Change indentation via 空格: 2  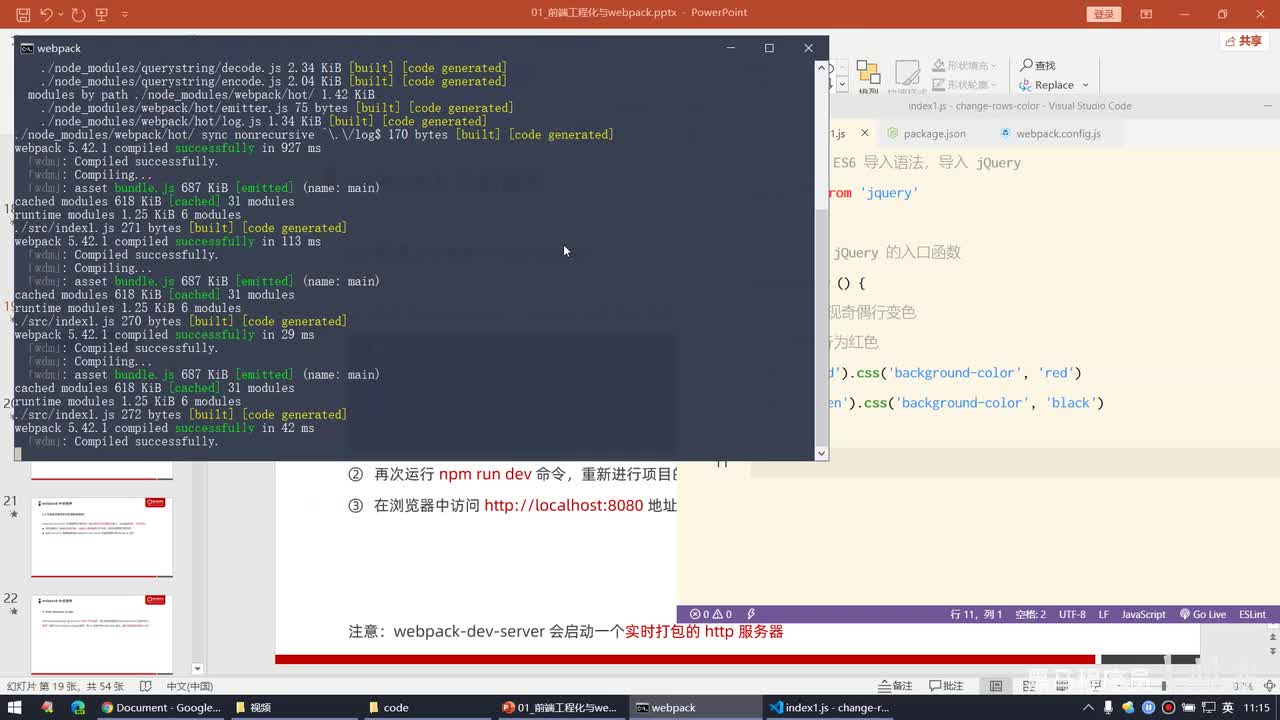point(1030,614)
